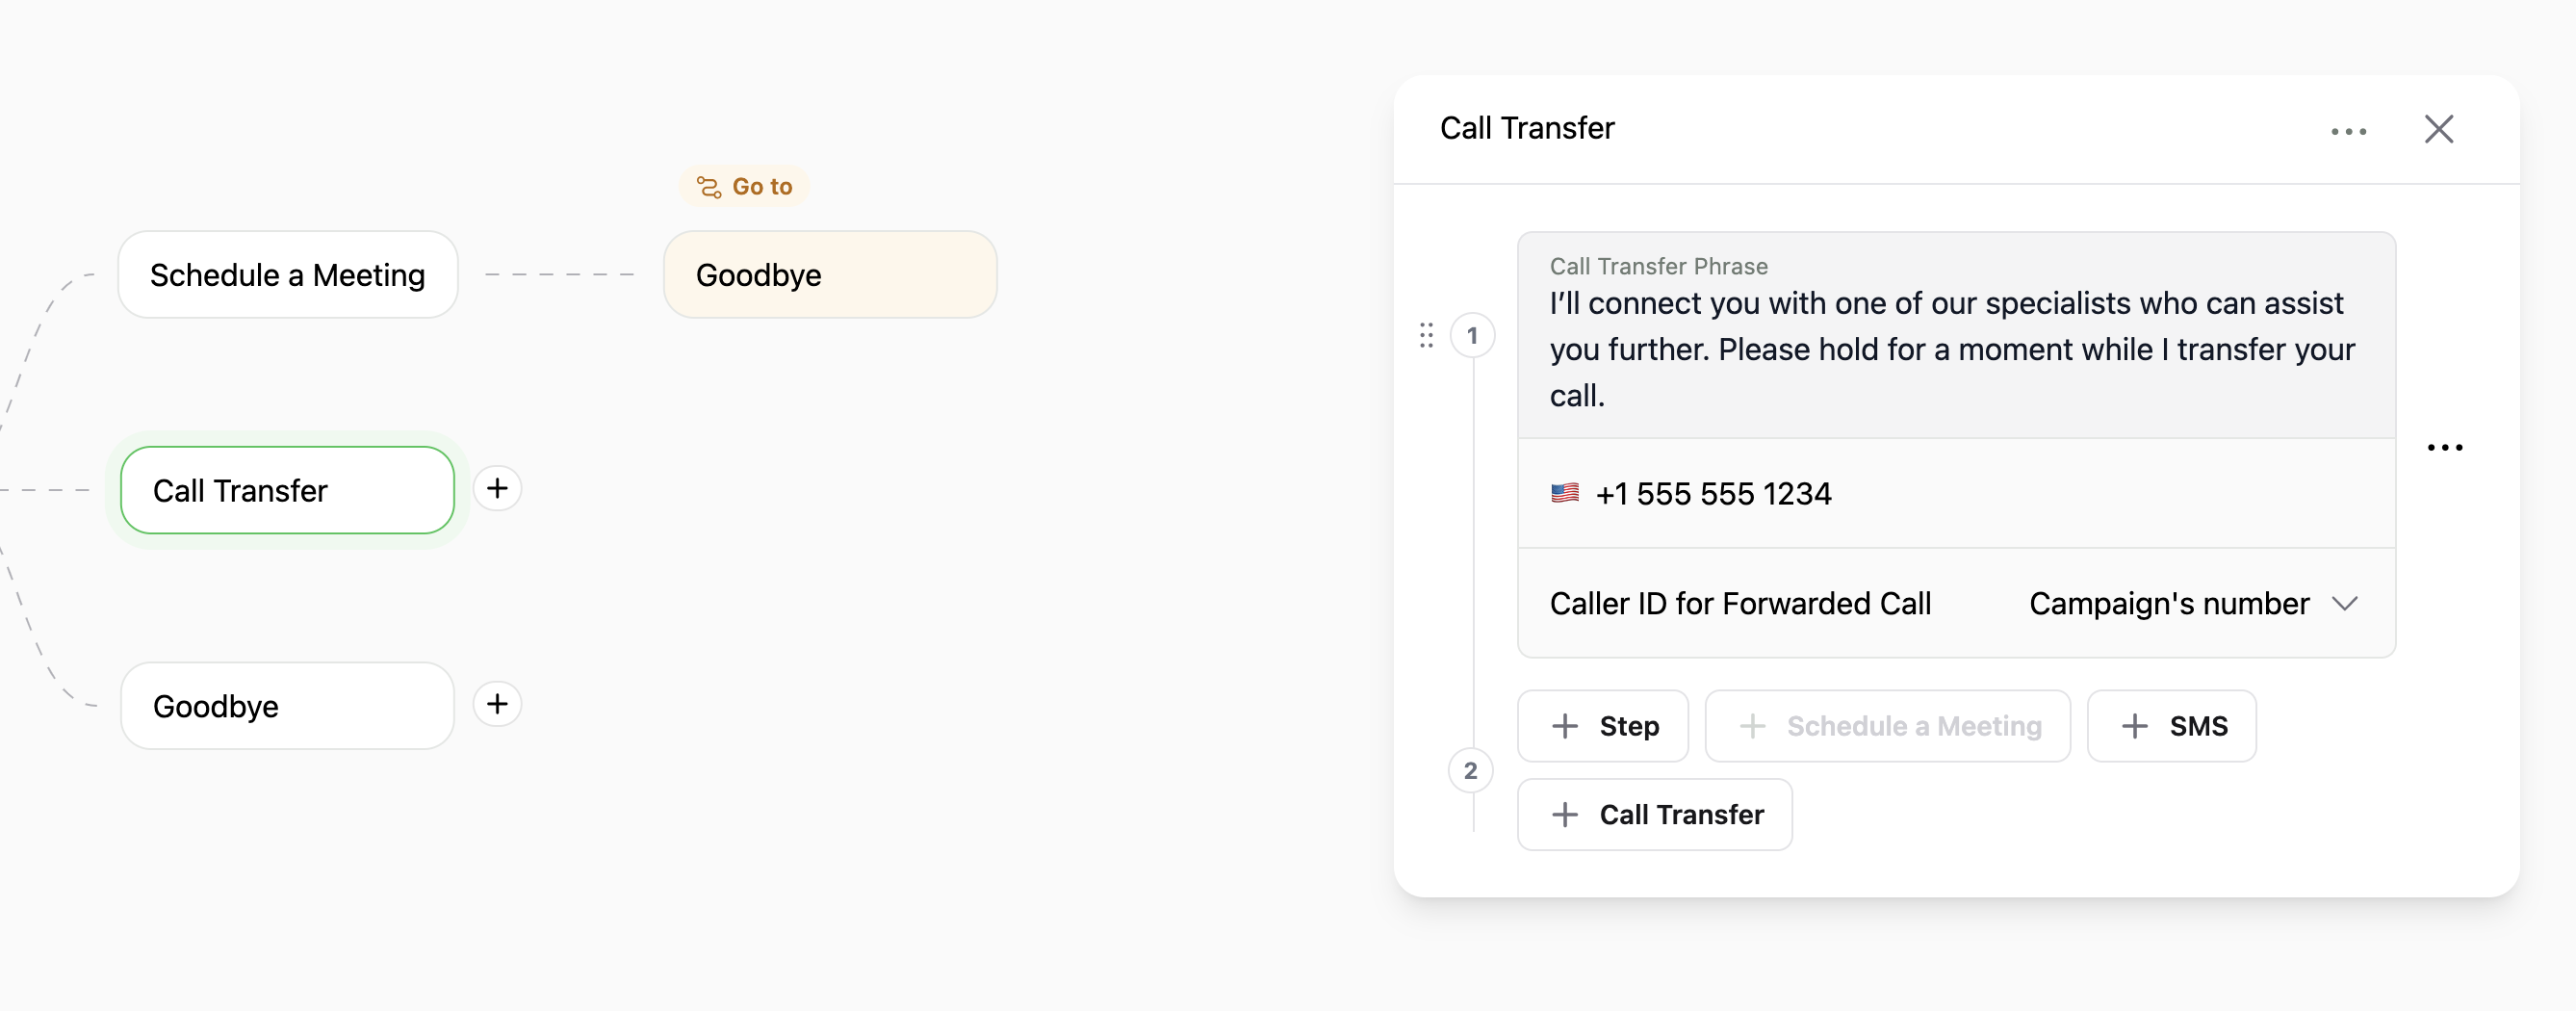Click the drag handle next to step 1
The width and height of the screenshot is (2576, 1011).
1425,336
